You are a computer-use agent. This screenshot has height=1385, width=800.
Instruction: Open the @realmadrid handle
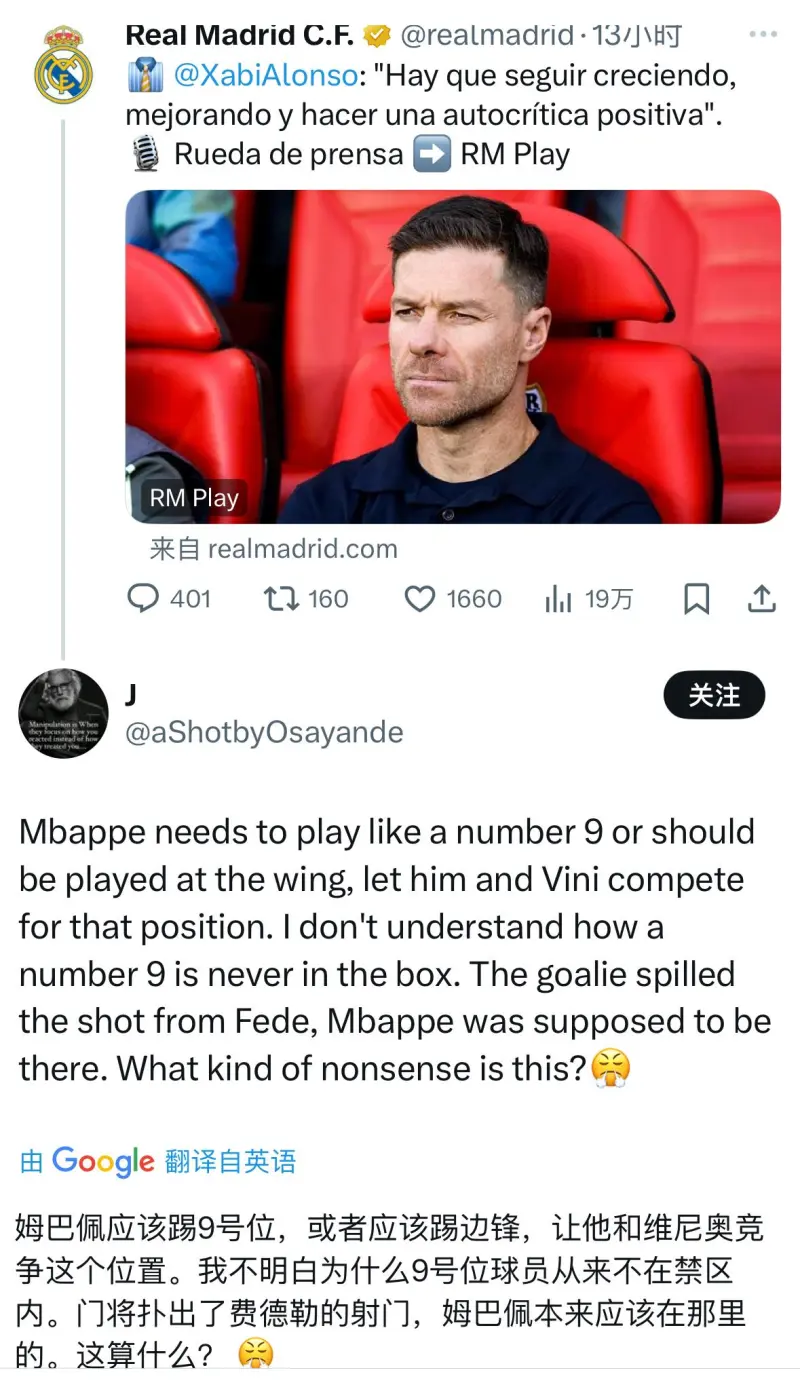tap(486, 35)
